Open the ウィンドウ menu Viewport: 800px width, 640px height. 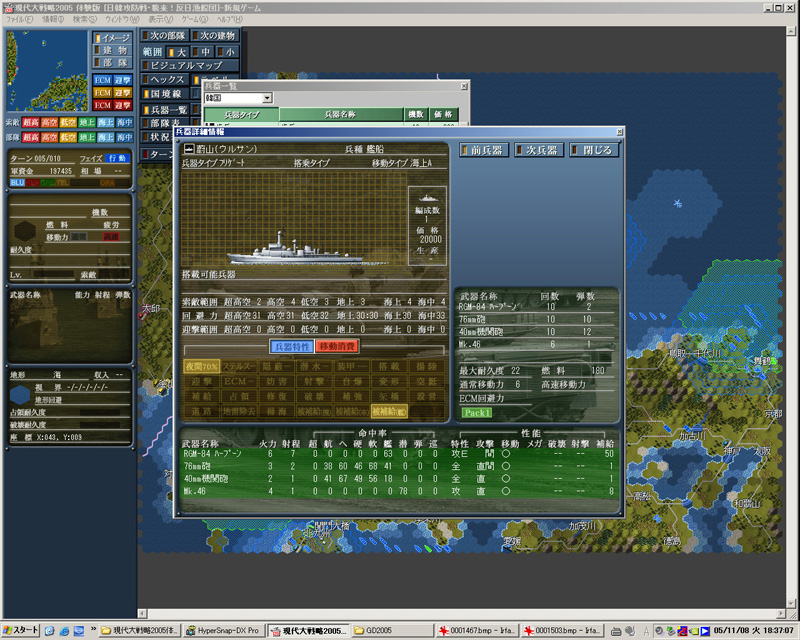(x=122, y=19)
